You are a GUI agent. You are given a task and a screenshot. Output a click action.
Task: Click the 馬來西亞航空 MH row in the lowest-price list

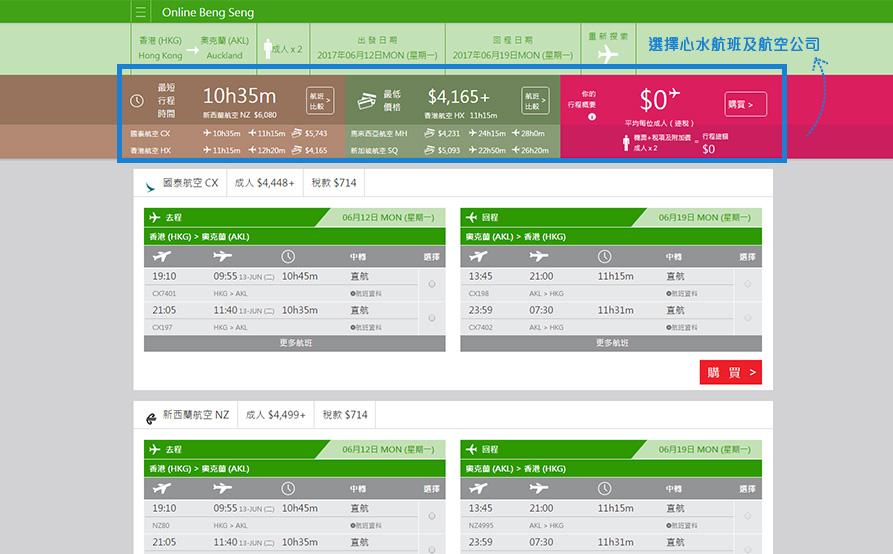click(448, 133)
